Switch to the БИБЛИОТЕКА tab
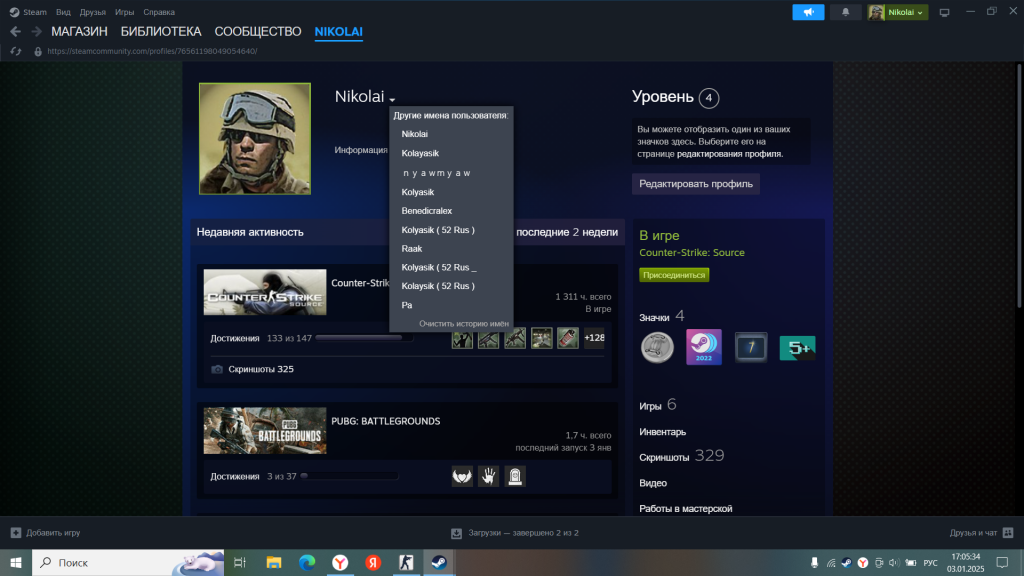 tap(161, 32)
